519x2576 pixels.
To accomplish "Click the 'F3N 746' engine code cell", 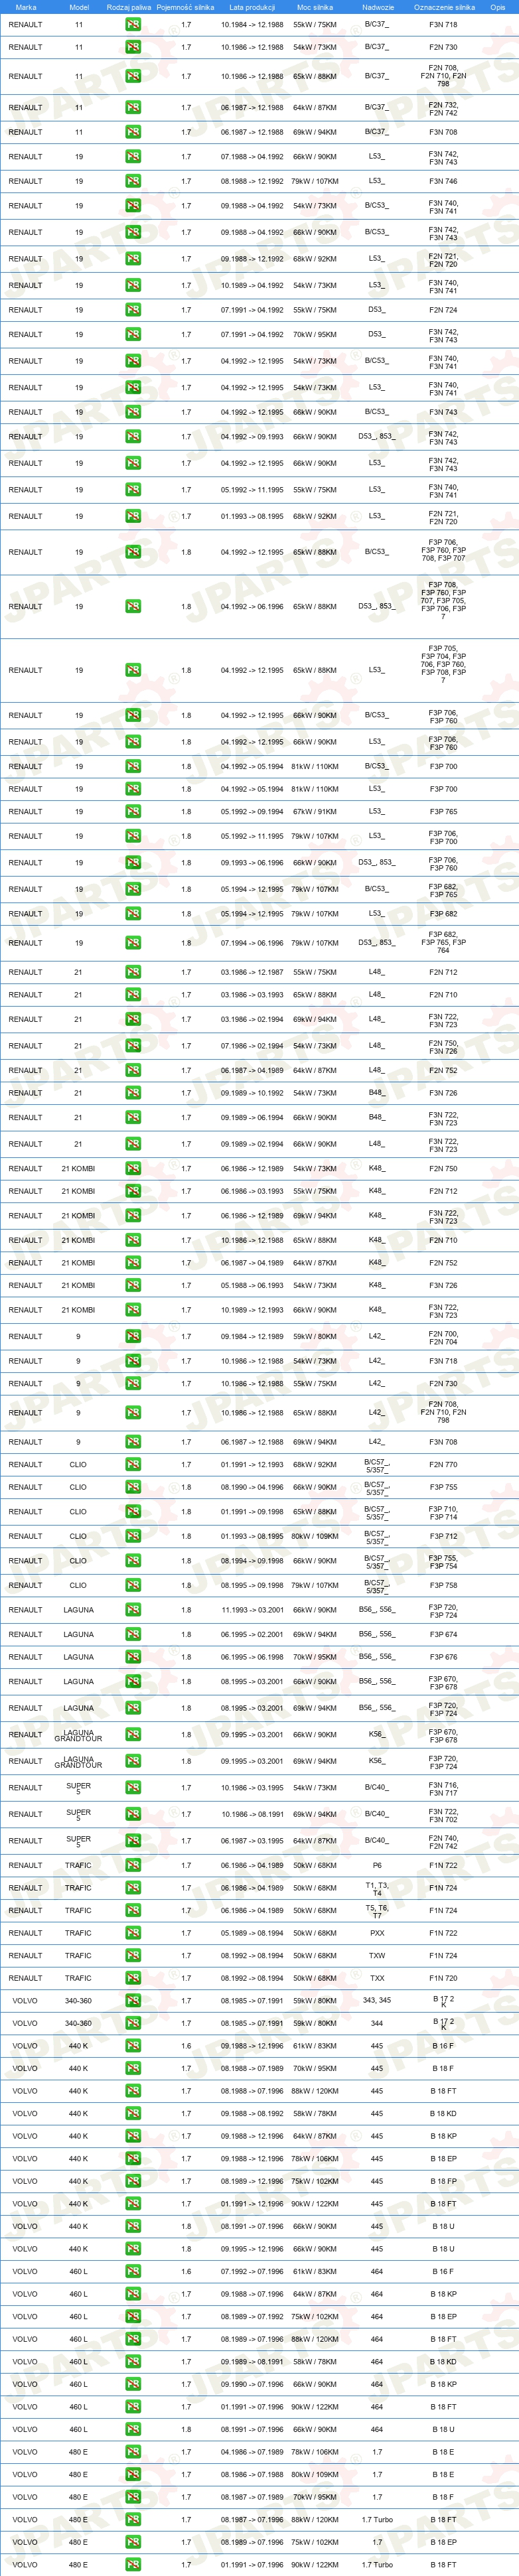I will (443, 181).
